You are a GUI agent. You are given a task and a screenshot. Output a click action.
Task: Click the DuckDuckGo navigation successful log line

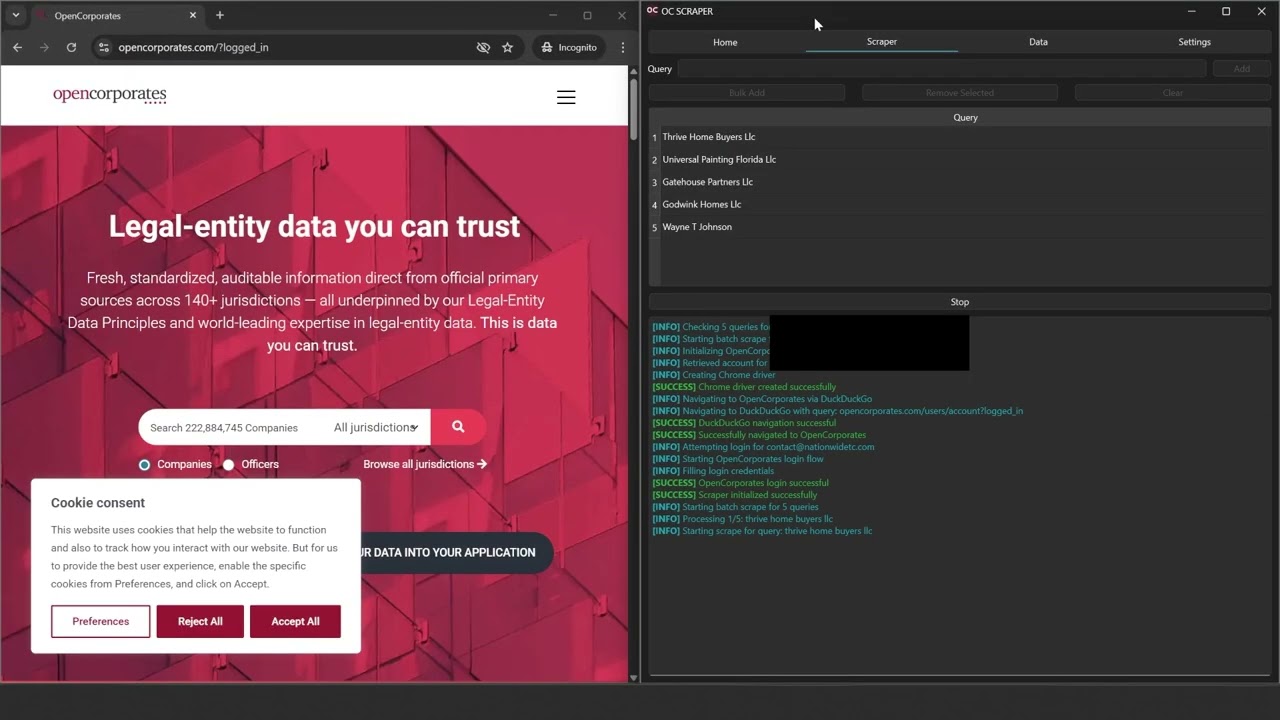point(744,423)
